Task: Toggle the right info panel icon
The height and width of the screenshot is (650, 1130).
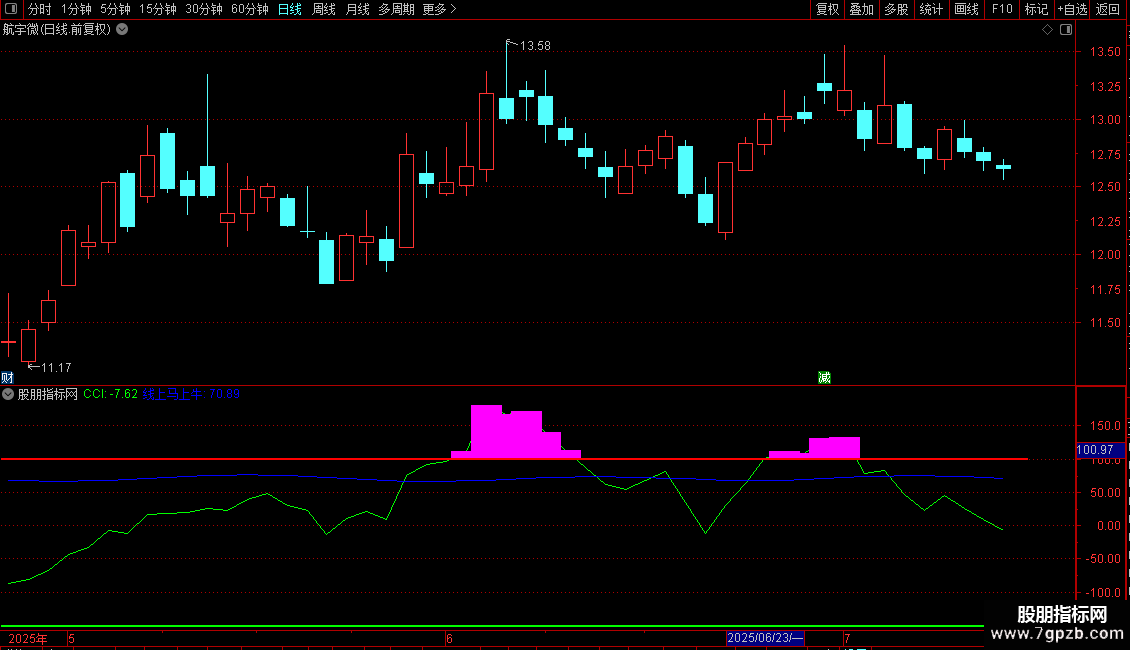Action: click(x=1066, y=30)
